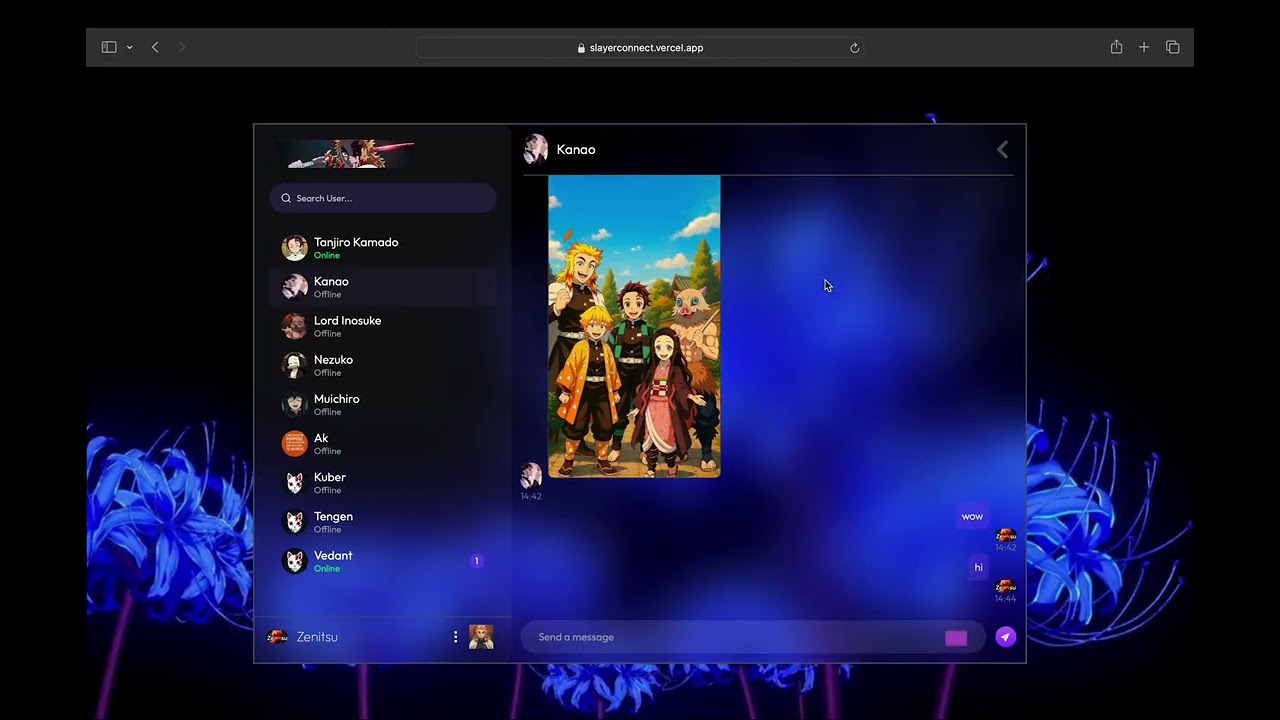The width and height of the screenshot is (1280, 720).
Task: Click the browser forward arrow
Action: 181,47
